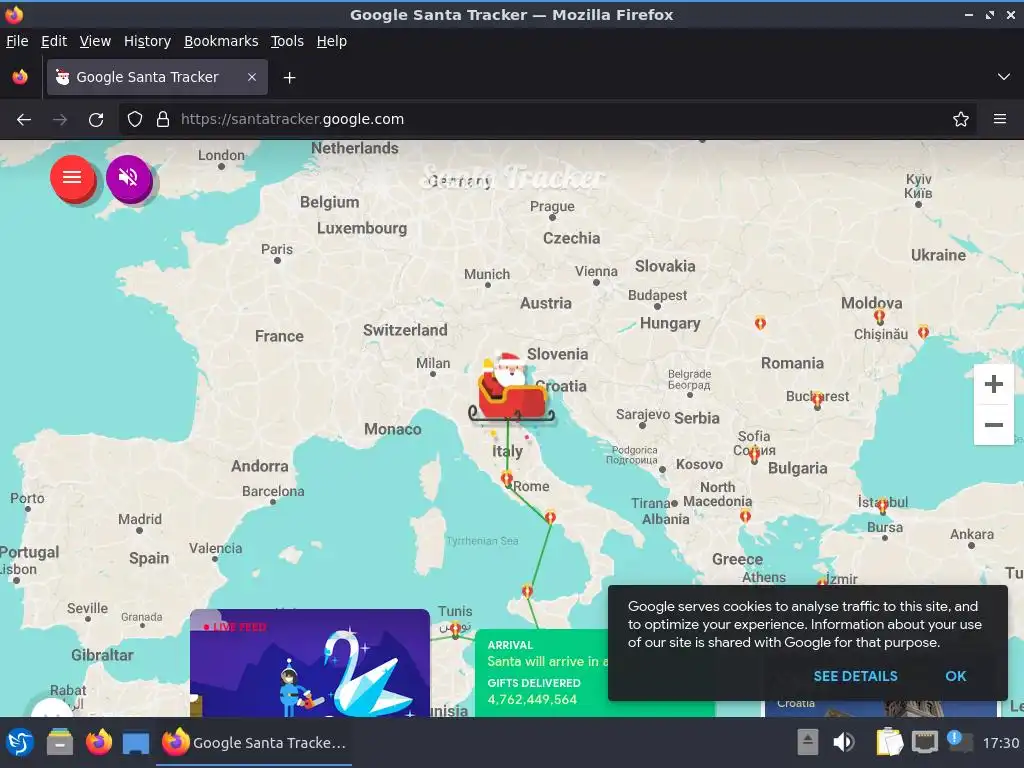Click the gift marker in North Macedonia
Screen dimensions: 1024x768
coord(745,517)
